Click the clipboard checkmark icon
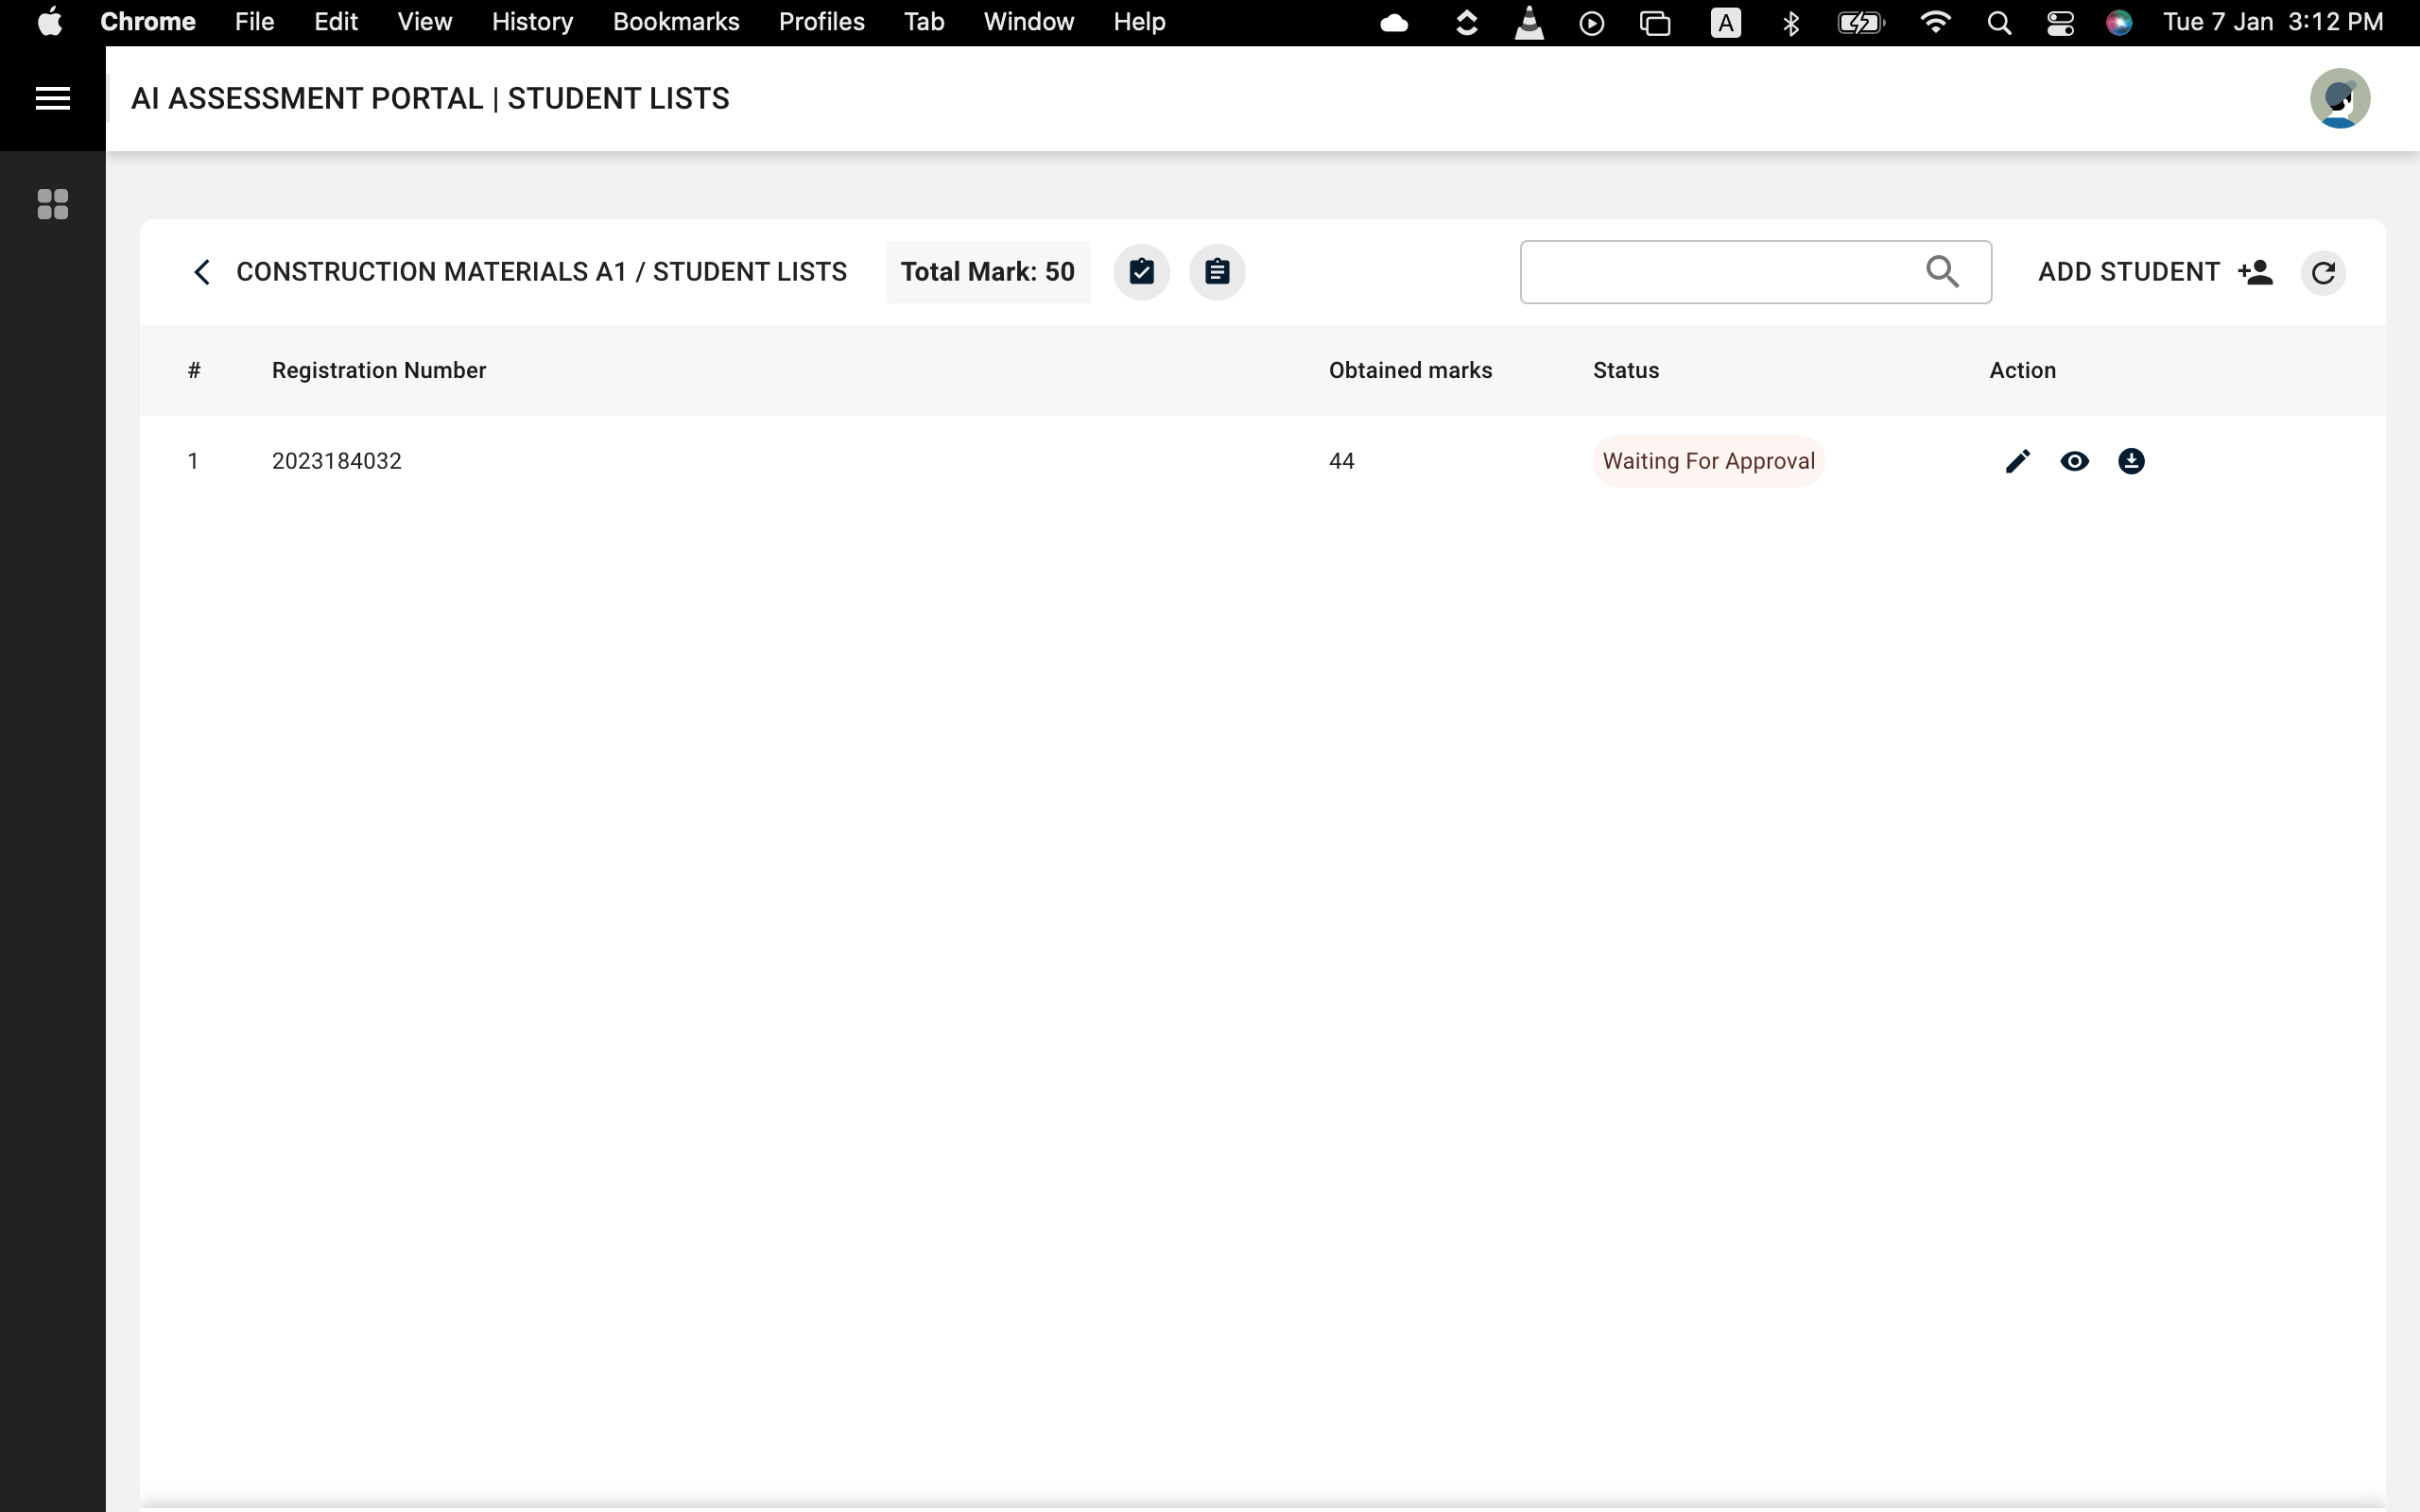This screenshot has height=1512, width=2420. pos(1141,272)
